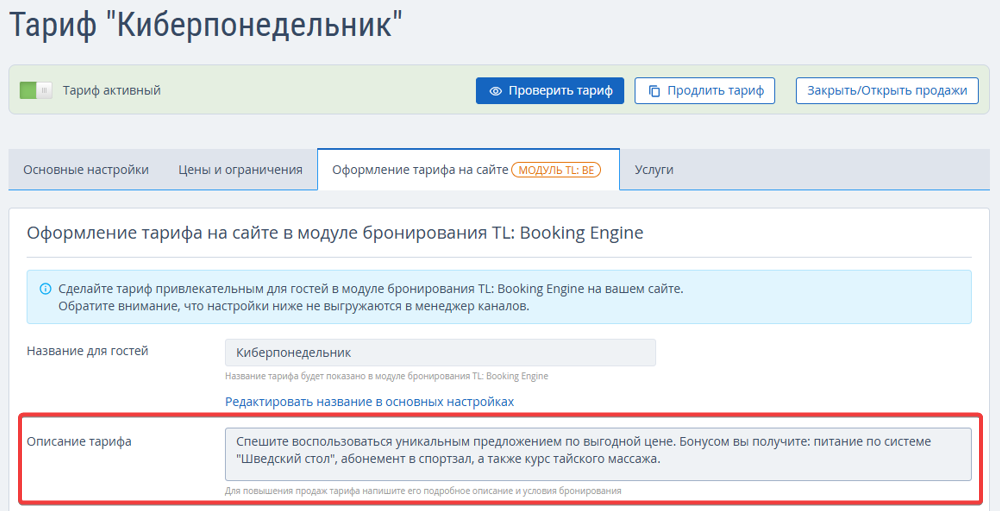Switch to the "Основные настройки" tab

pyautogui.click(x=86, y=170)
